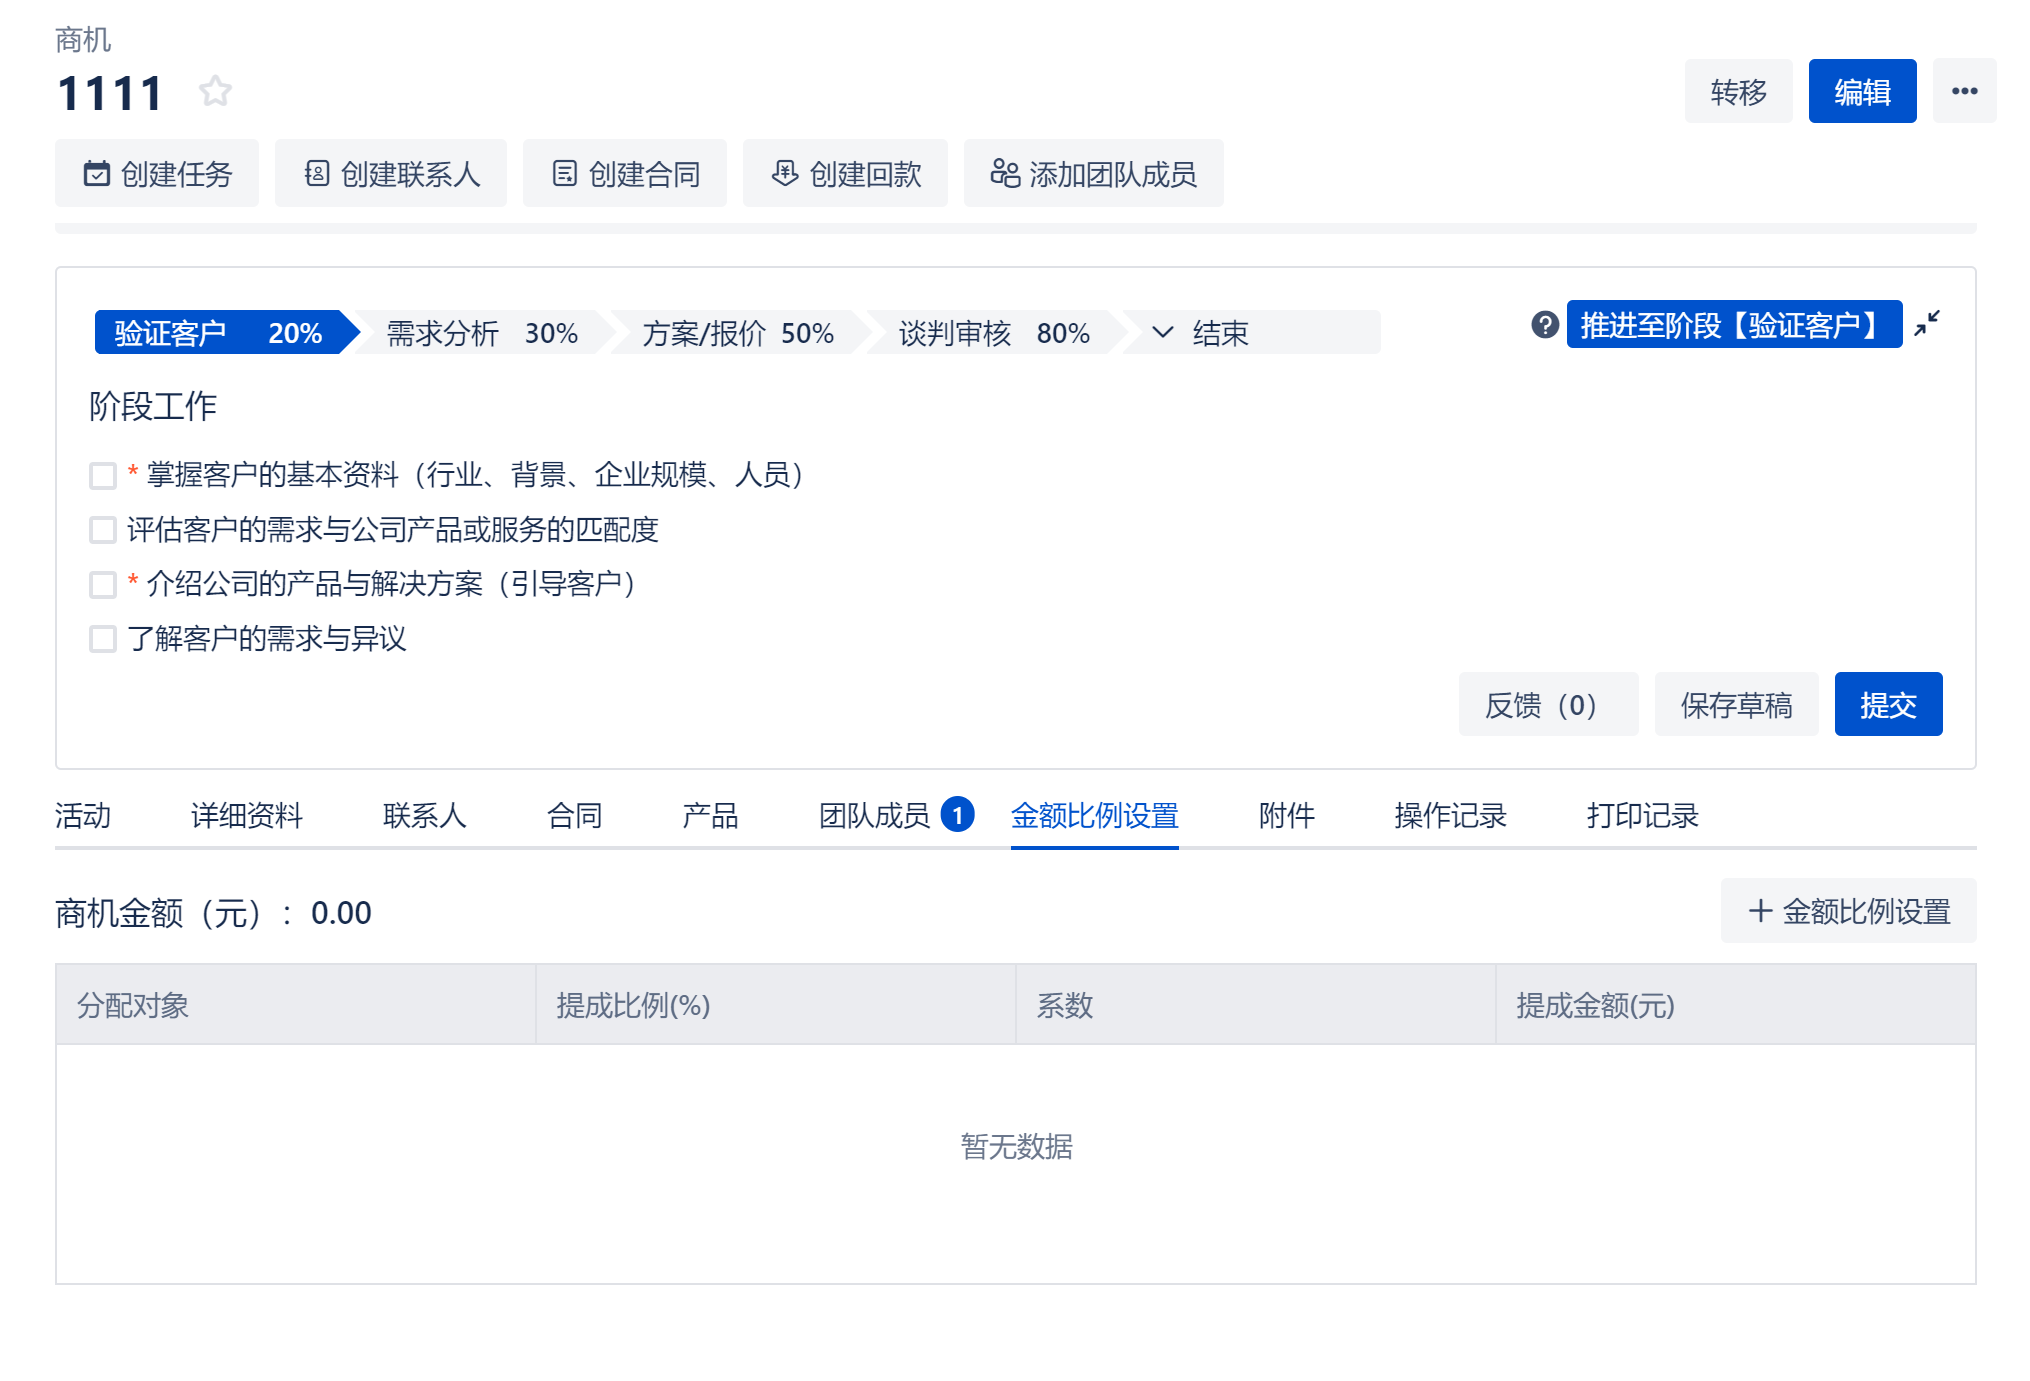Screen dimensions: 2030x1381
Task: Expand the 结束 stage dropdown chevron
Action: pos(1162,333)
